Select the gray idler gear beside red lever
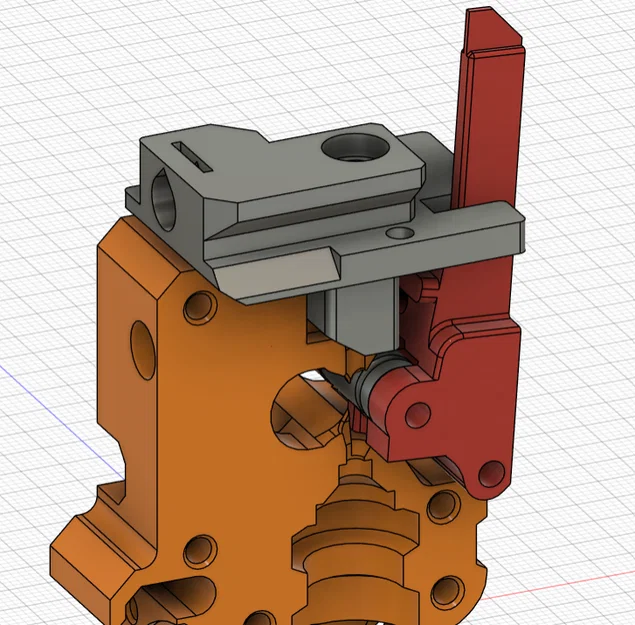The height and width of the screenshot is (625, 635). tap(369, 383)
